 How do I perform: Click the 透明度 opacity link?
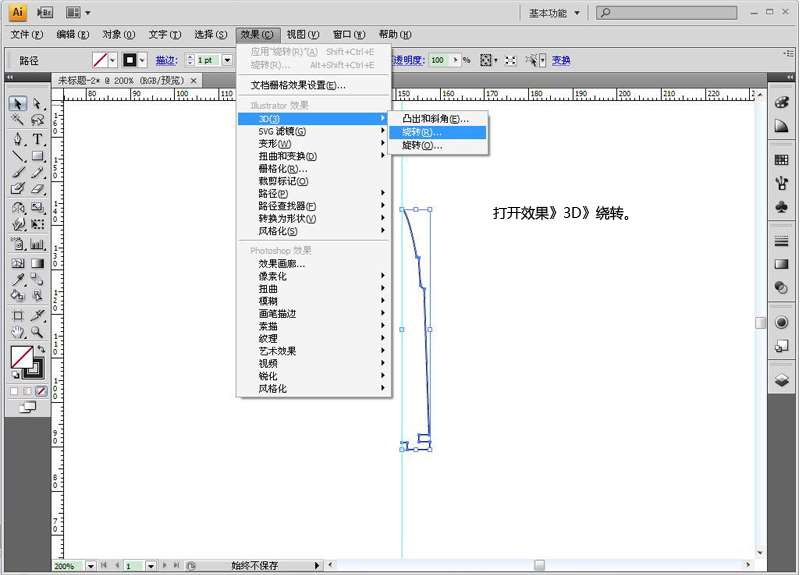pos(408,60)
